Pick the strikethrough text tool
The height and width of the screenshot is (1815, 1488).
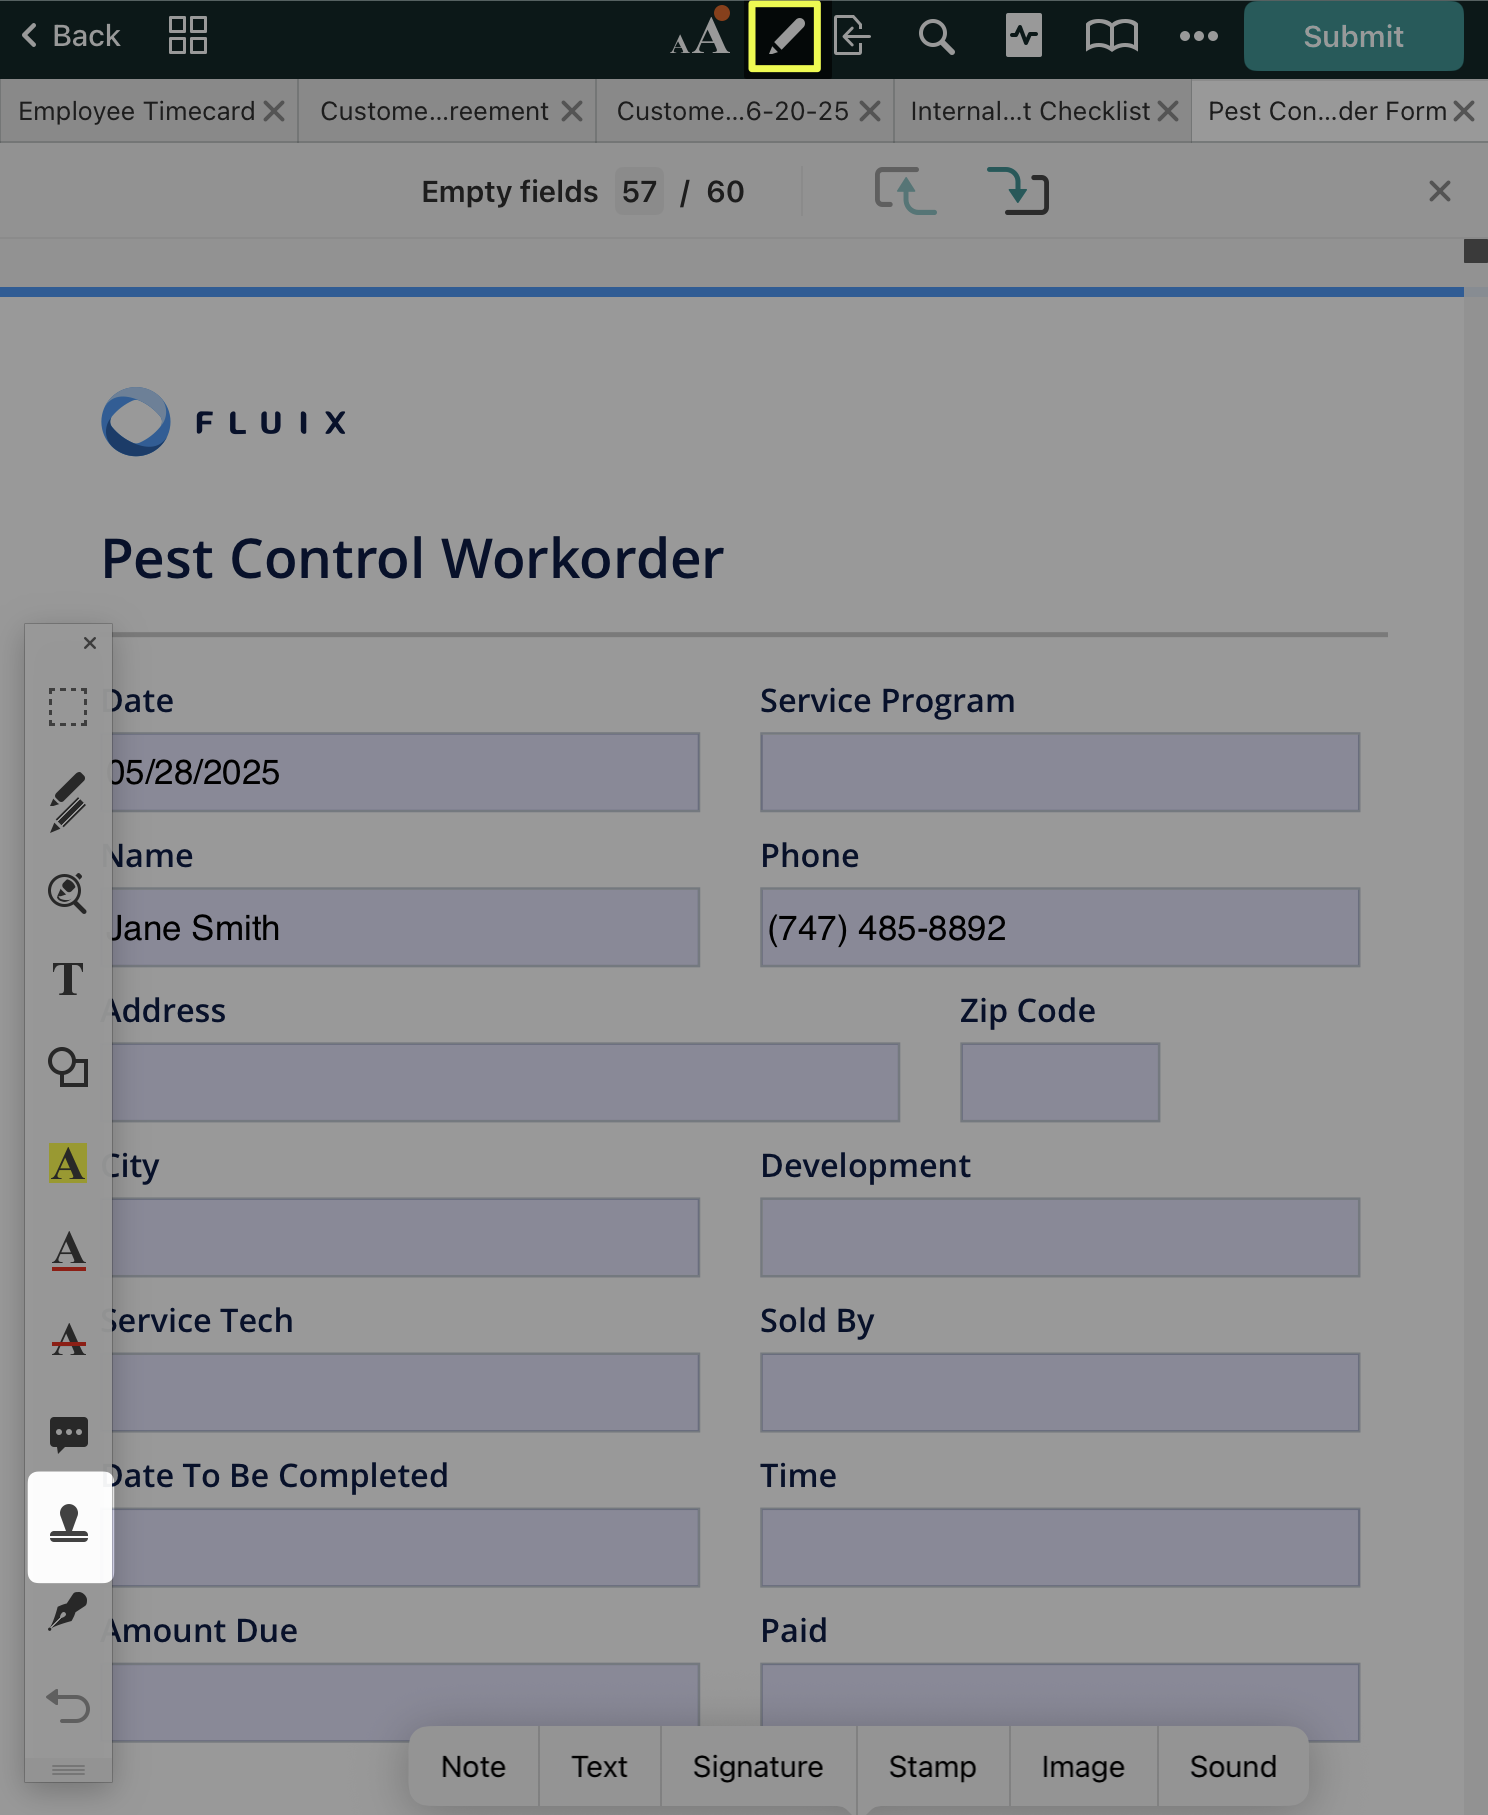coord(68,1339)
